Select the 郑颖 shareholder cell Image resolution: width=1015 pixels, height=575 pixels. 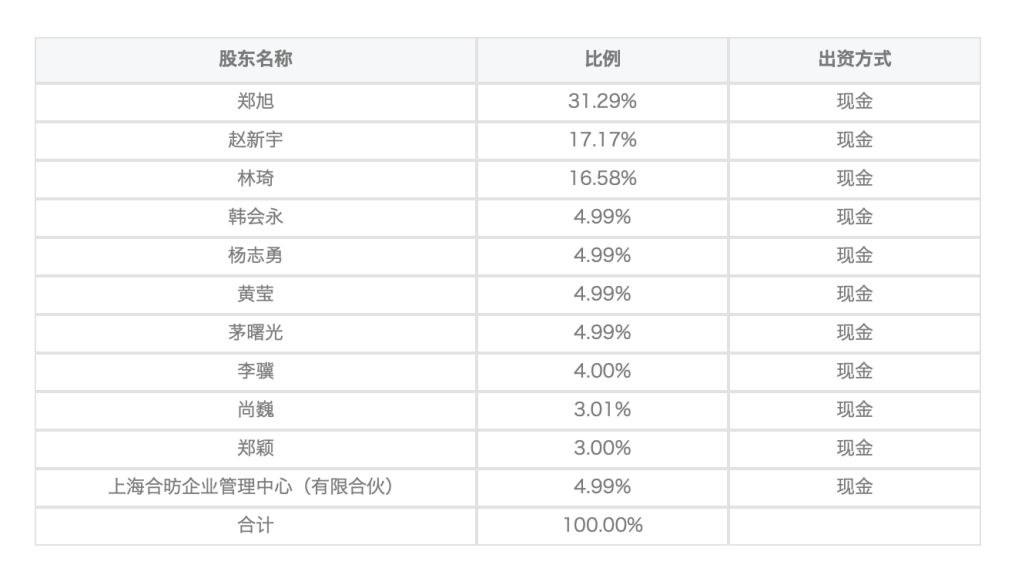tap(255, 448)
